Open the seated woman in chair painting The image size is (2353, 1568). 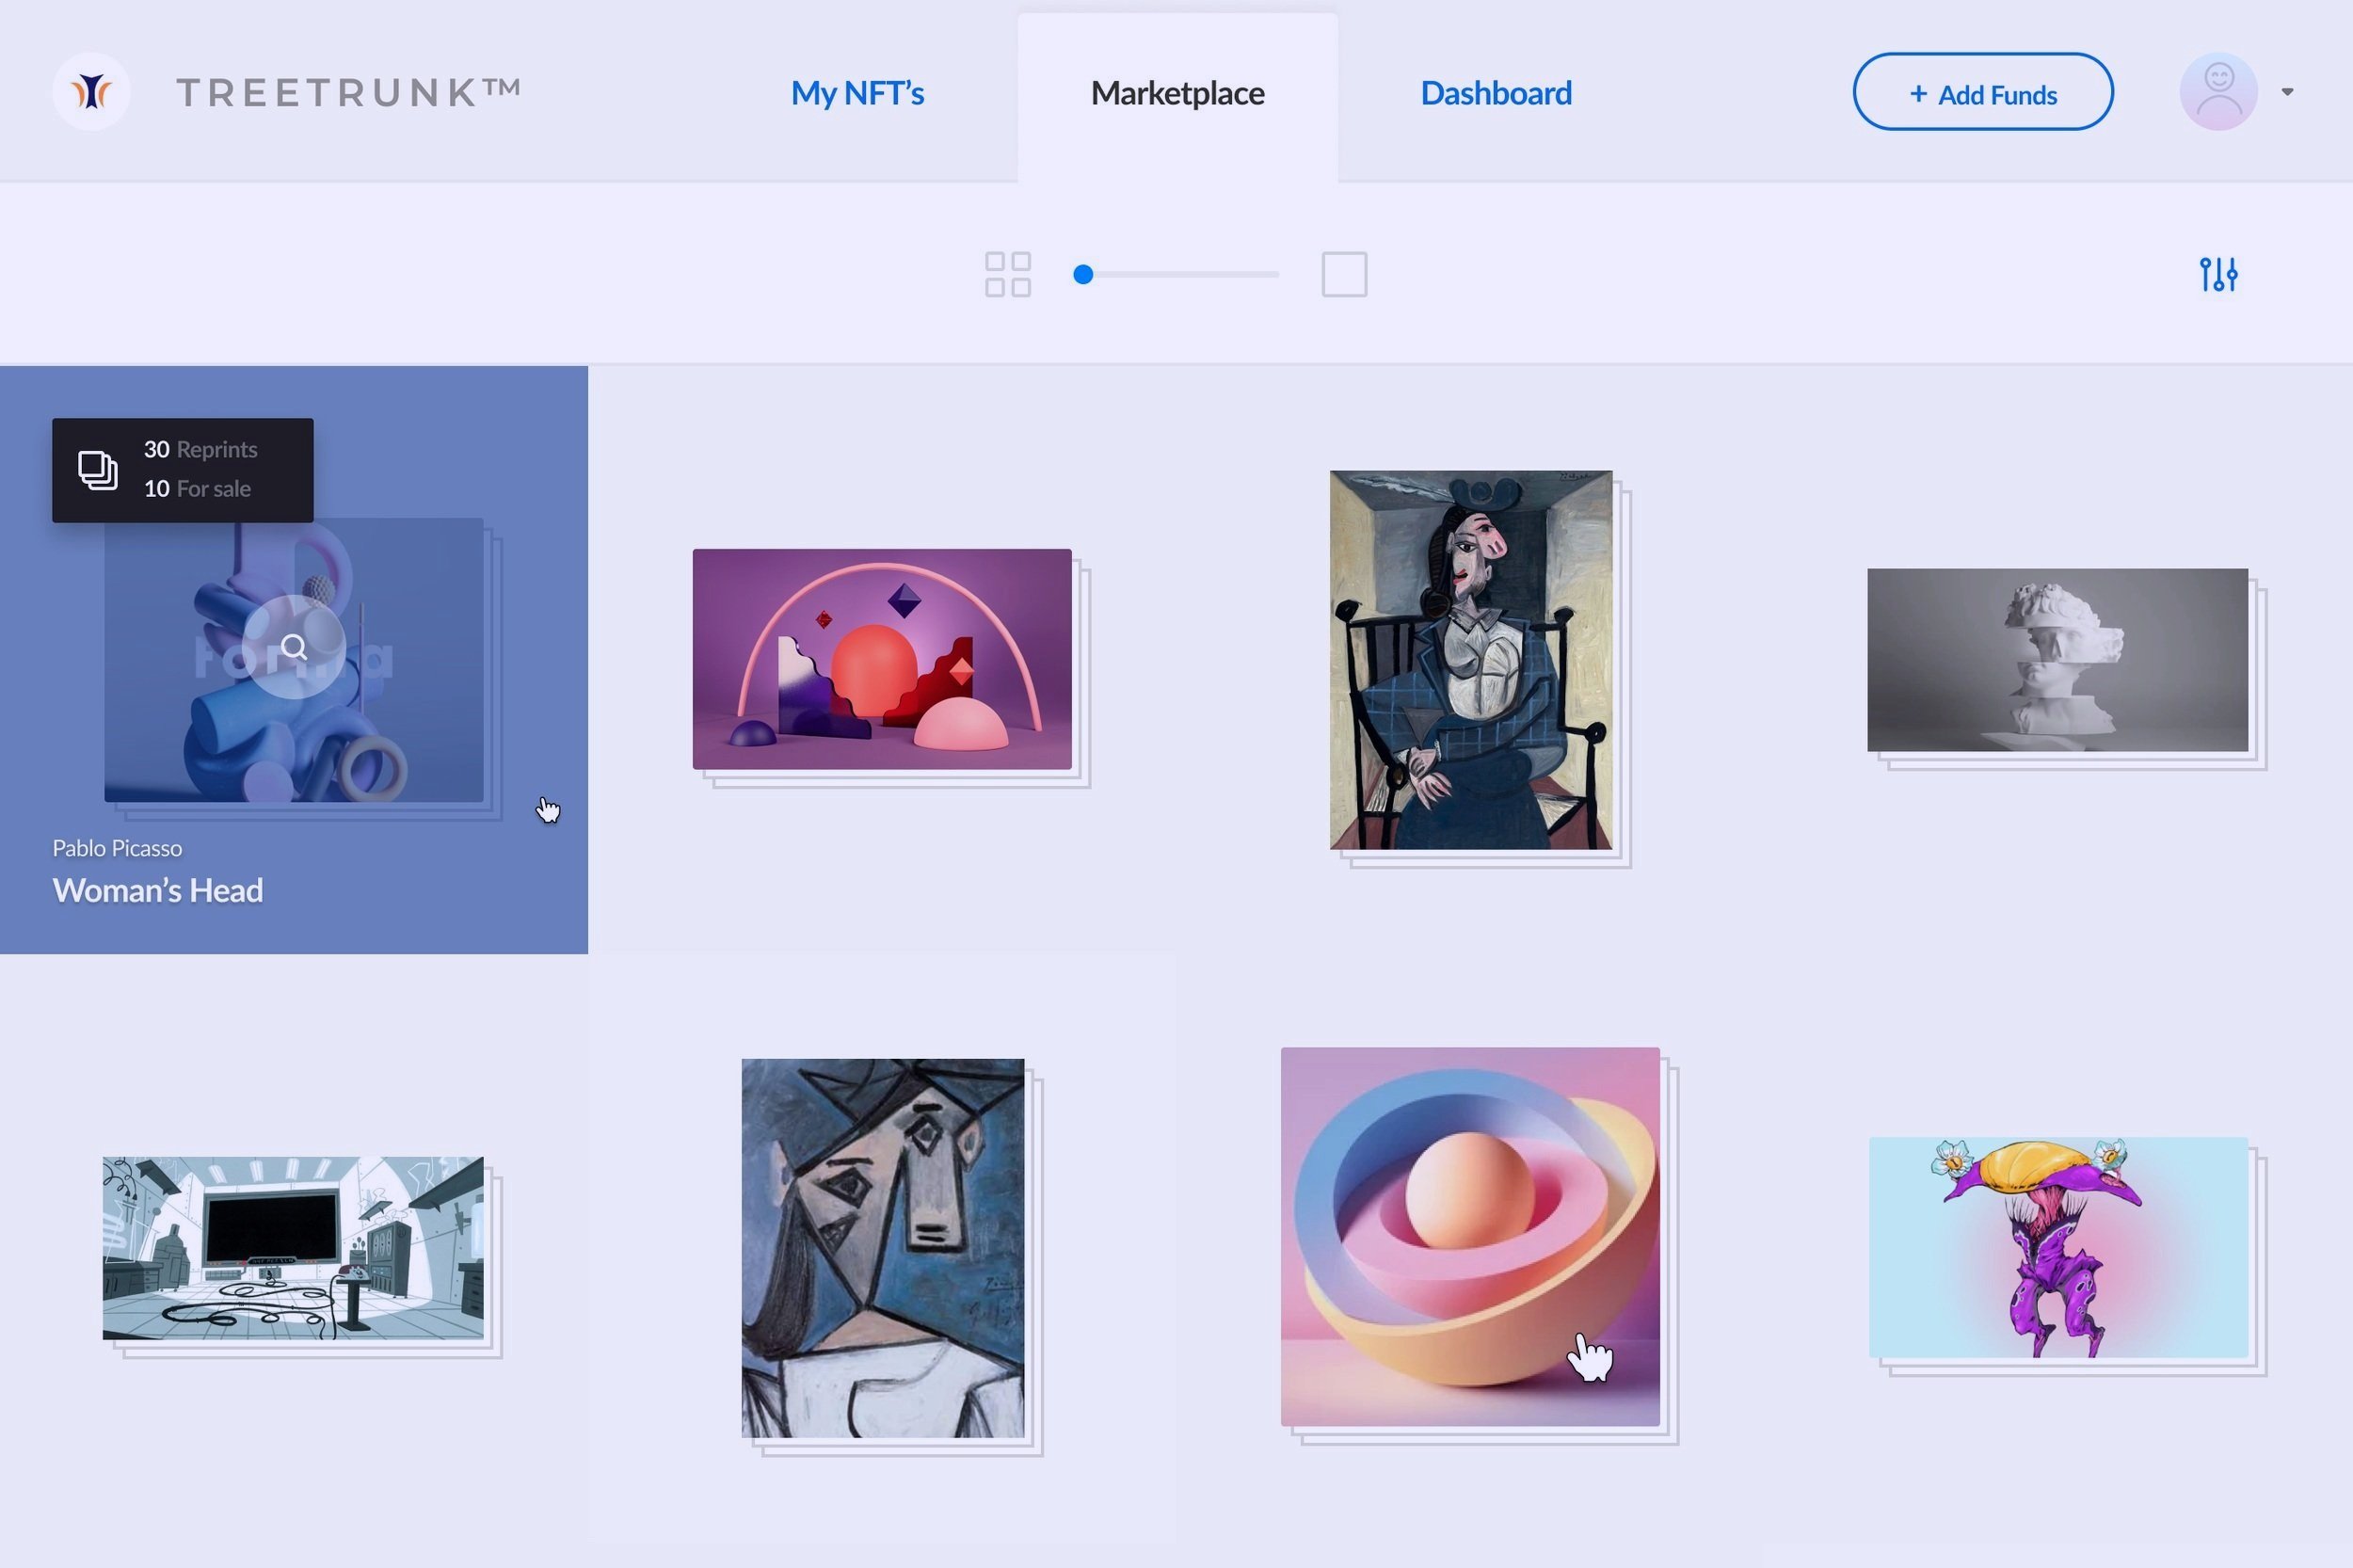click(1471, 660)
